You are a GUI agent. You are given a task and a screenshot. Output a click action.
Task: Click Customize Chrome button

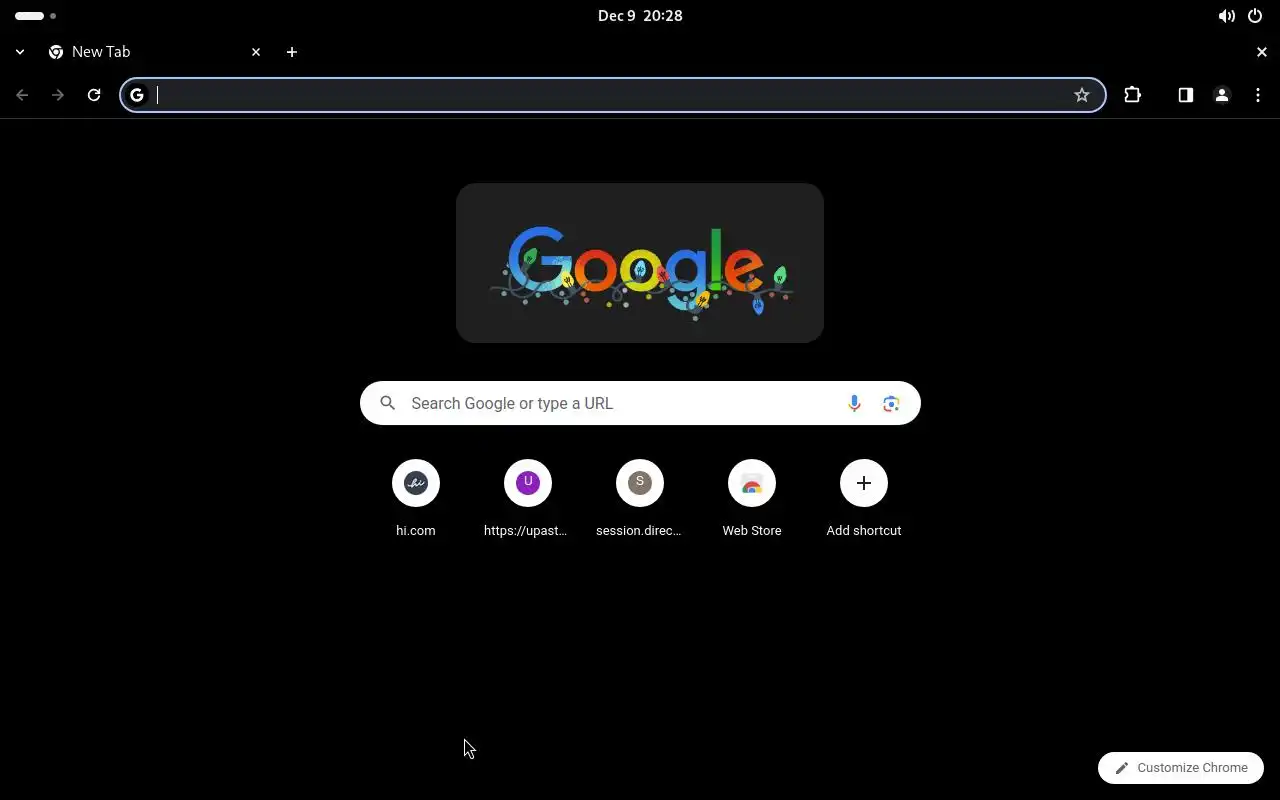tap(1181, 768)
